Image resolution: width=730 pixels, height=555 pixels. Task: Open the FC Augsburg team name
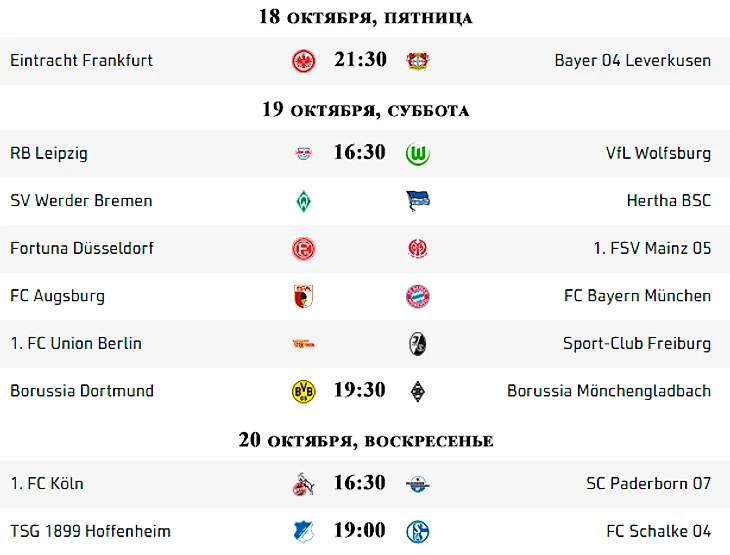point(58,296)
